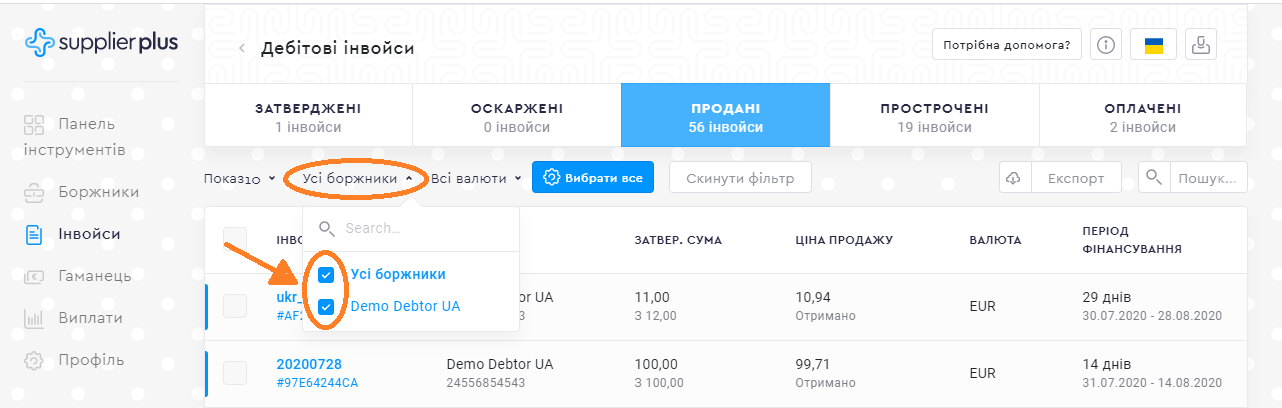This screenshot has height=408, width=1282.
Task: Click the debtor Search field in dropdown
Action: [420, 229]
